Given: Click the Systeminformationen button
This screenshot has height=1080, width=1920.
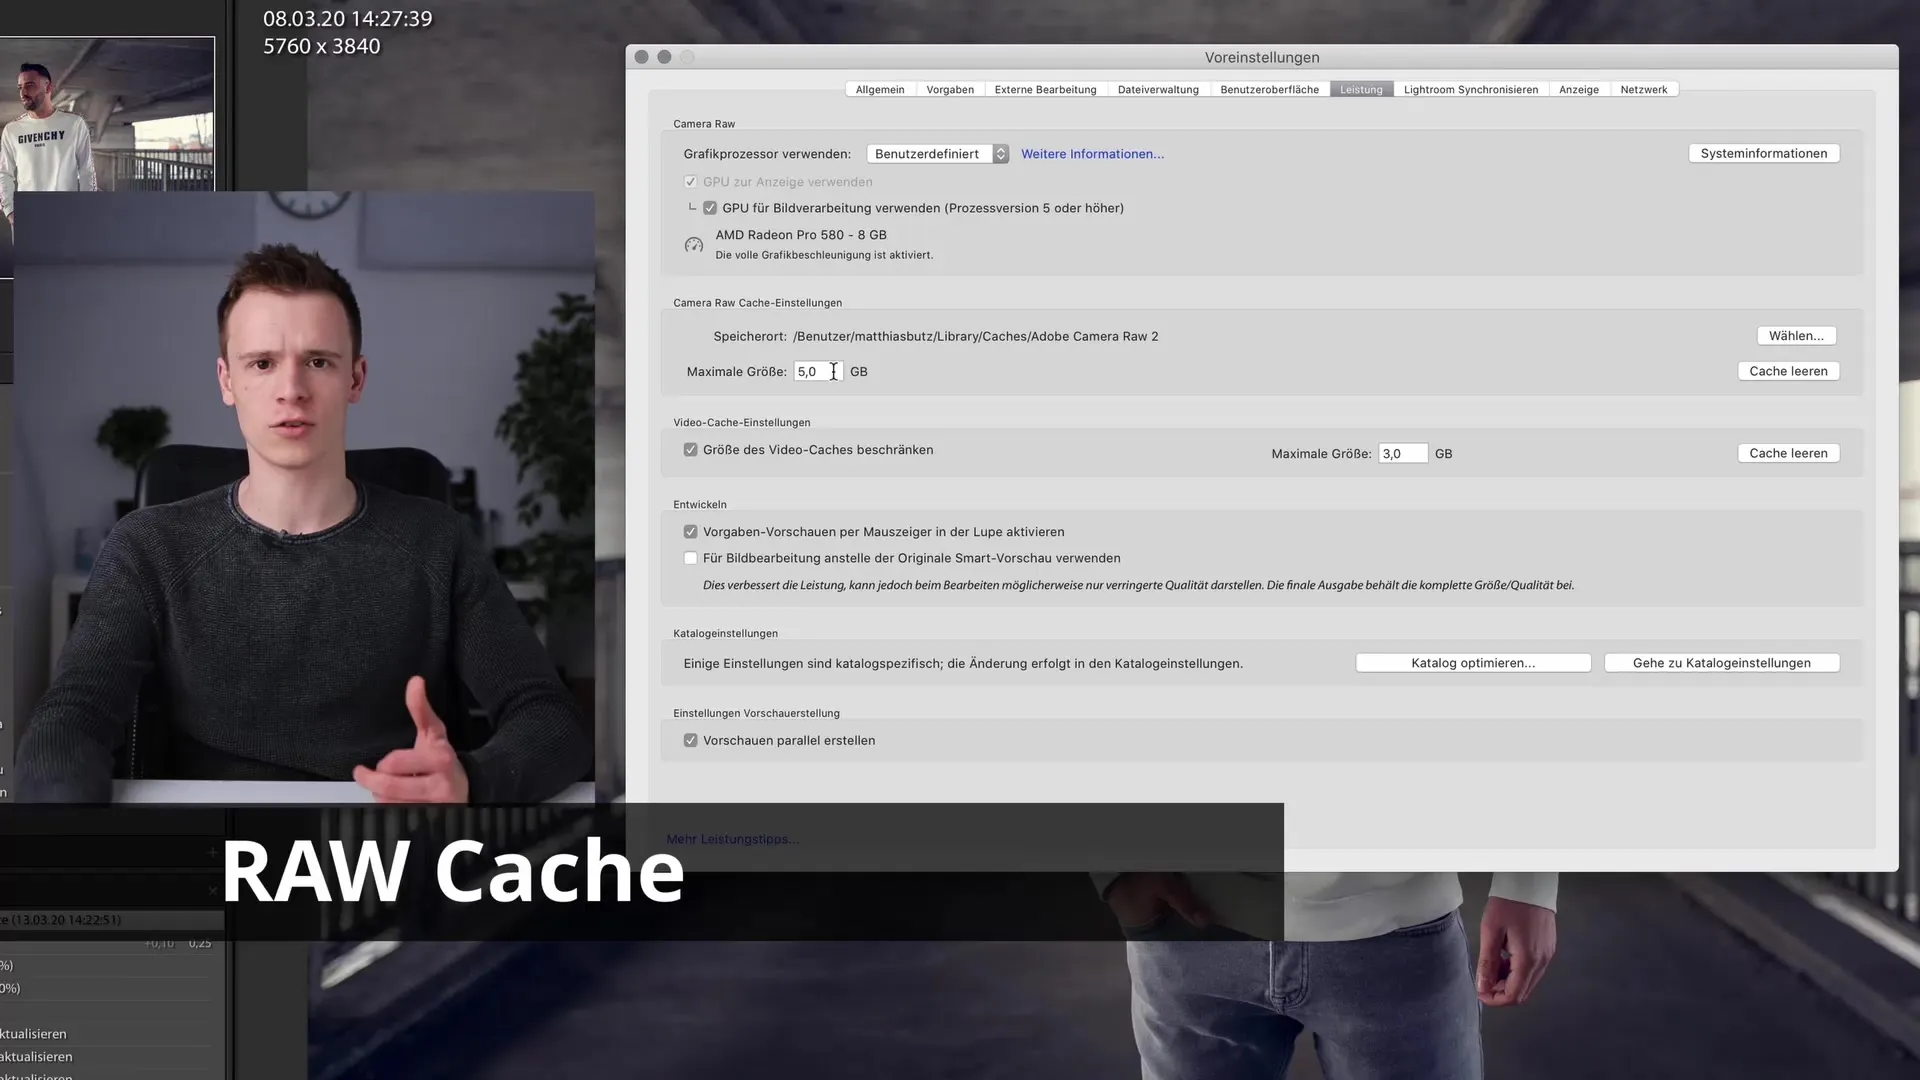Looking at the screenshot, I should click(x=1764, y=153).
